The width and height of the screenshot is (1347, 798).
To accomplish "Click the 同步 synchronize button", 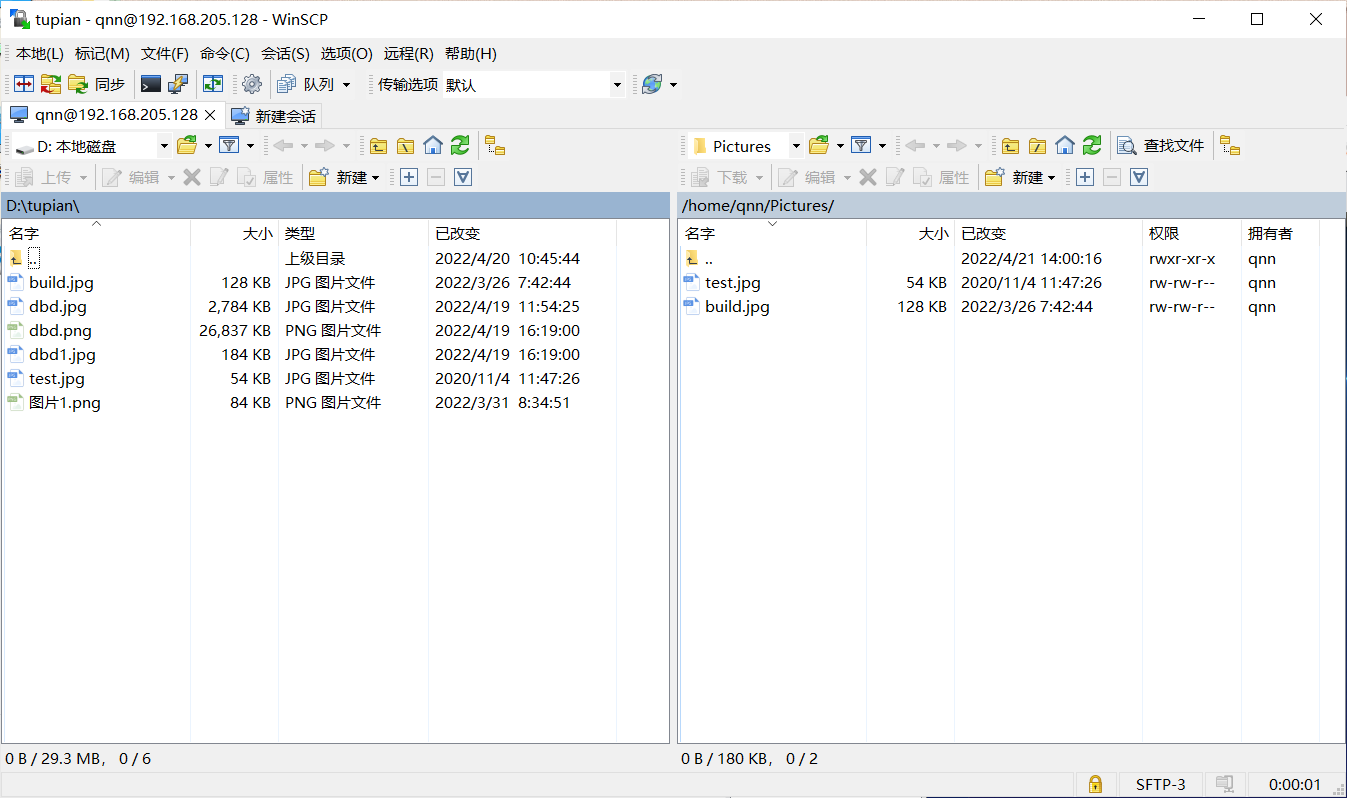I will pos(98,85).
